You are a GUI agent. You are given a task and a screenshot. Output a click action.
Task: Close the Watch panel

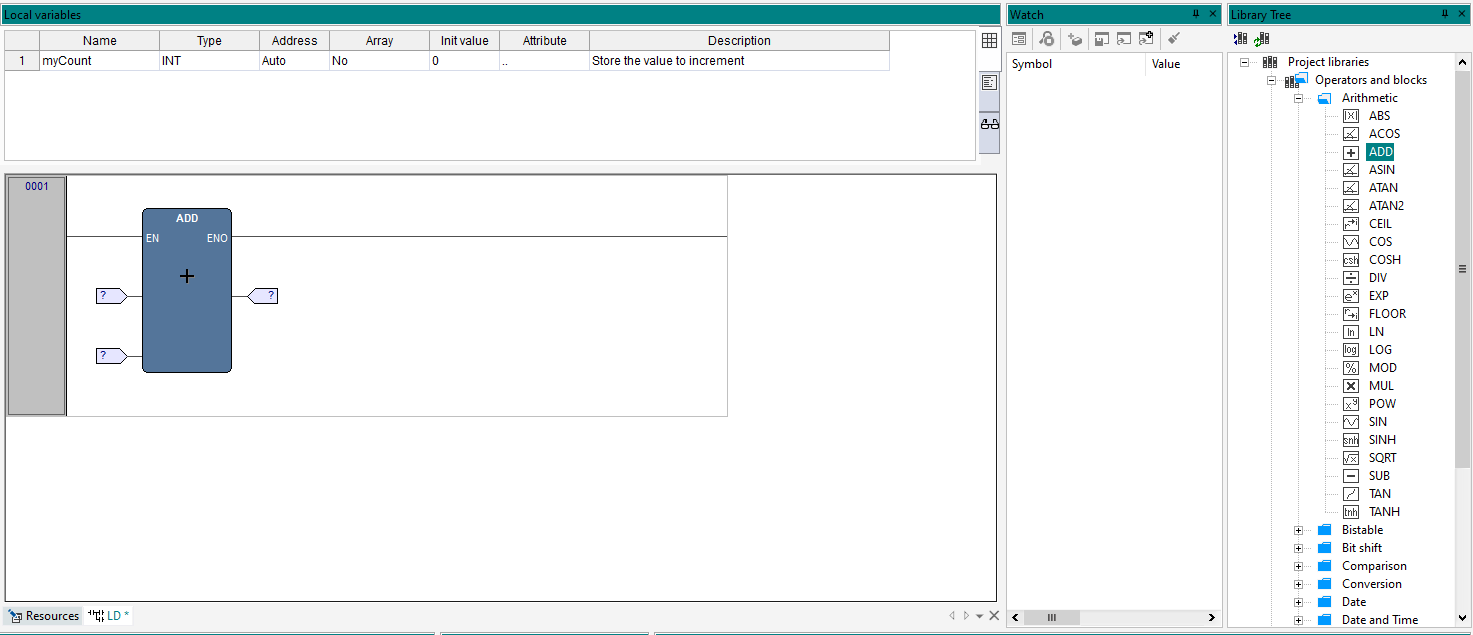(1213, 14)
